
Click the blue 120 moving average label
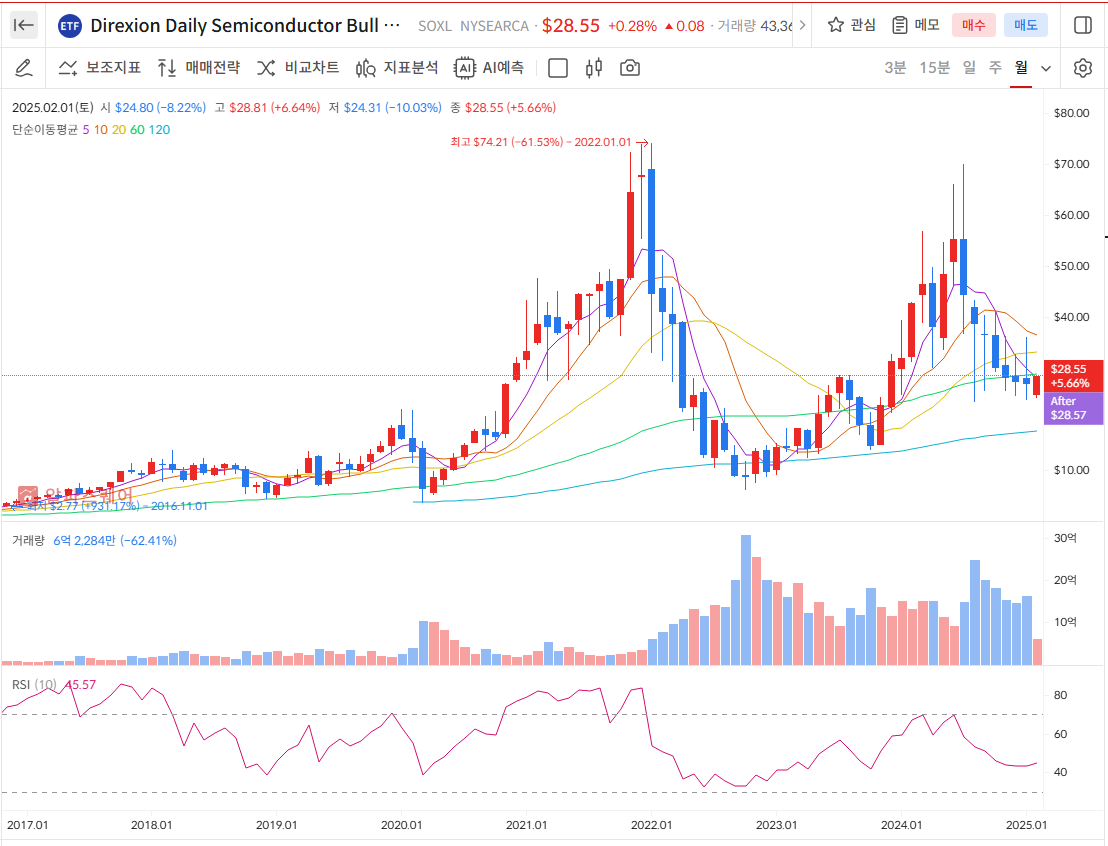[159, 130]
